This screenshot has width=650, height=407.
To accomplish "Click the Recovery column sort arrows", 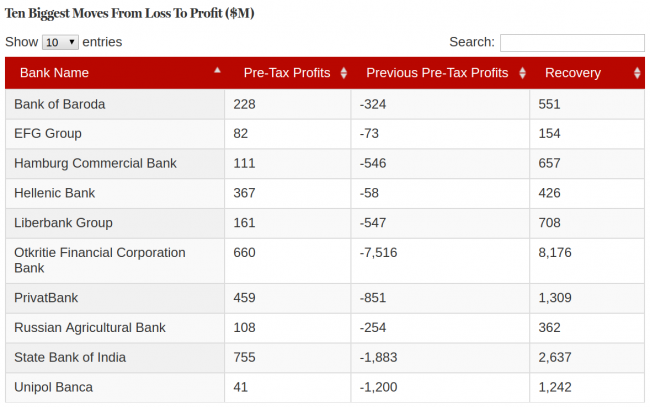I will (637, 73).
